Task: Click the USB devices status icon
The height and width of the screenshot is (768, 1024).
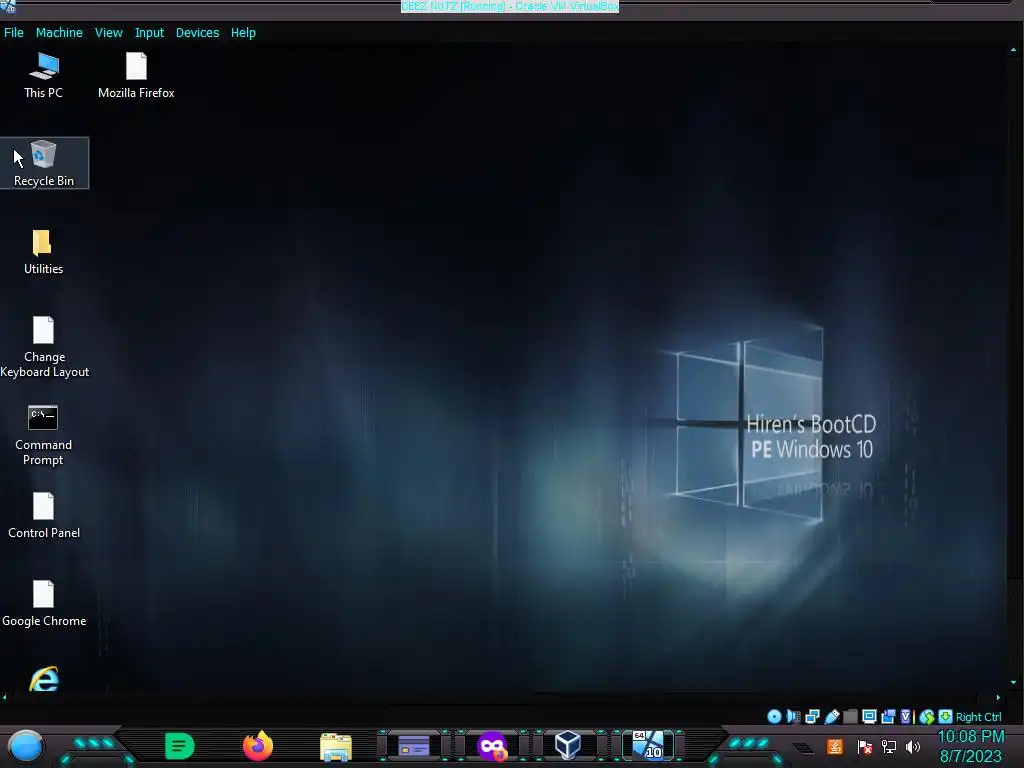Action: point(831,717)
